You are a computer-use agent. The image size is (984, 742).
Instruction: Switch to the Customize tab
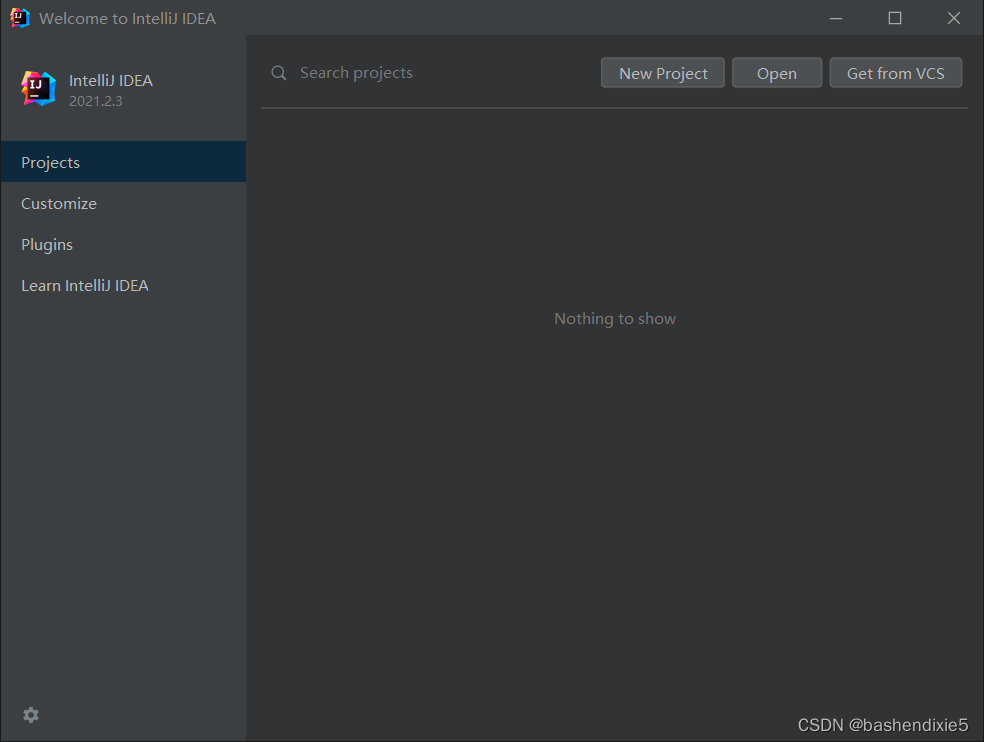coord(123,203)
